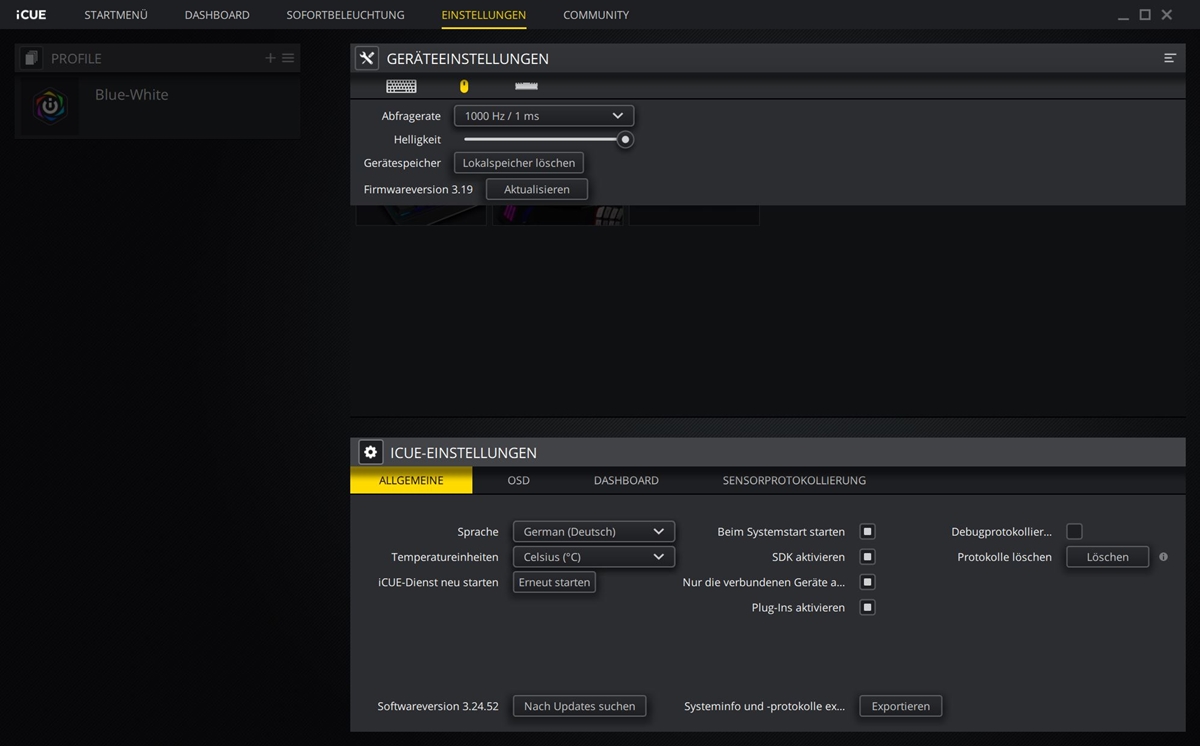Screen dimensions: 1200x746
Task: Toggle Nur die verbundenen Geräte checkbox
Action: [867, 582]
